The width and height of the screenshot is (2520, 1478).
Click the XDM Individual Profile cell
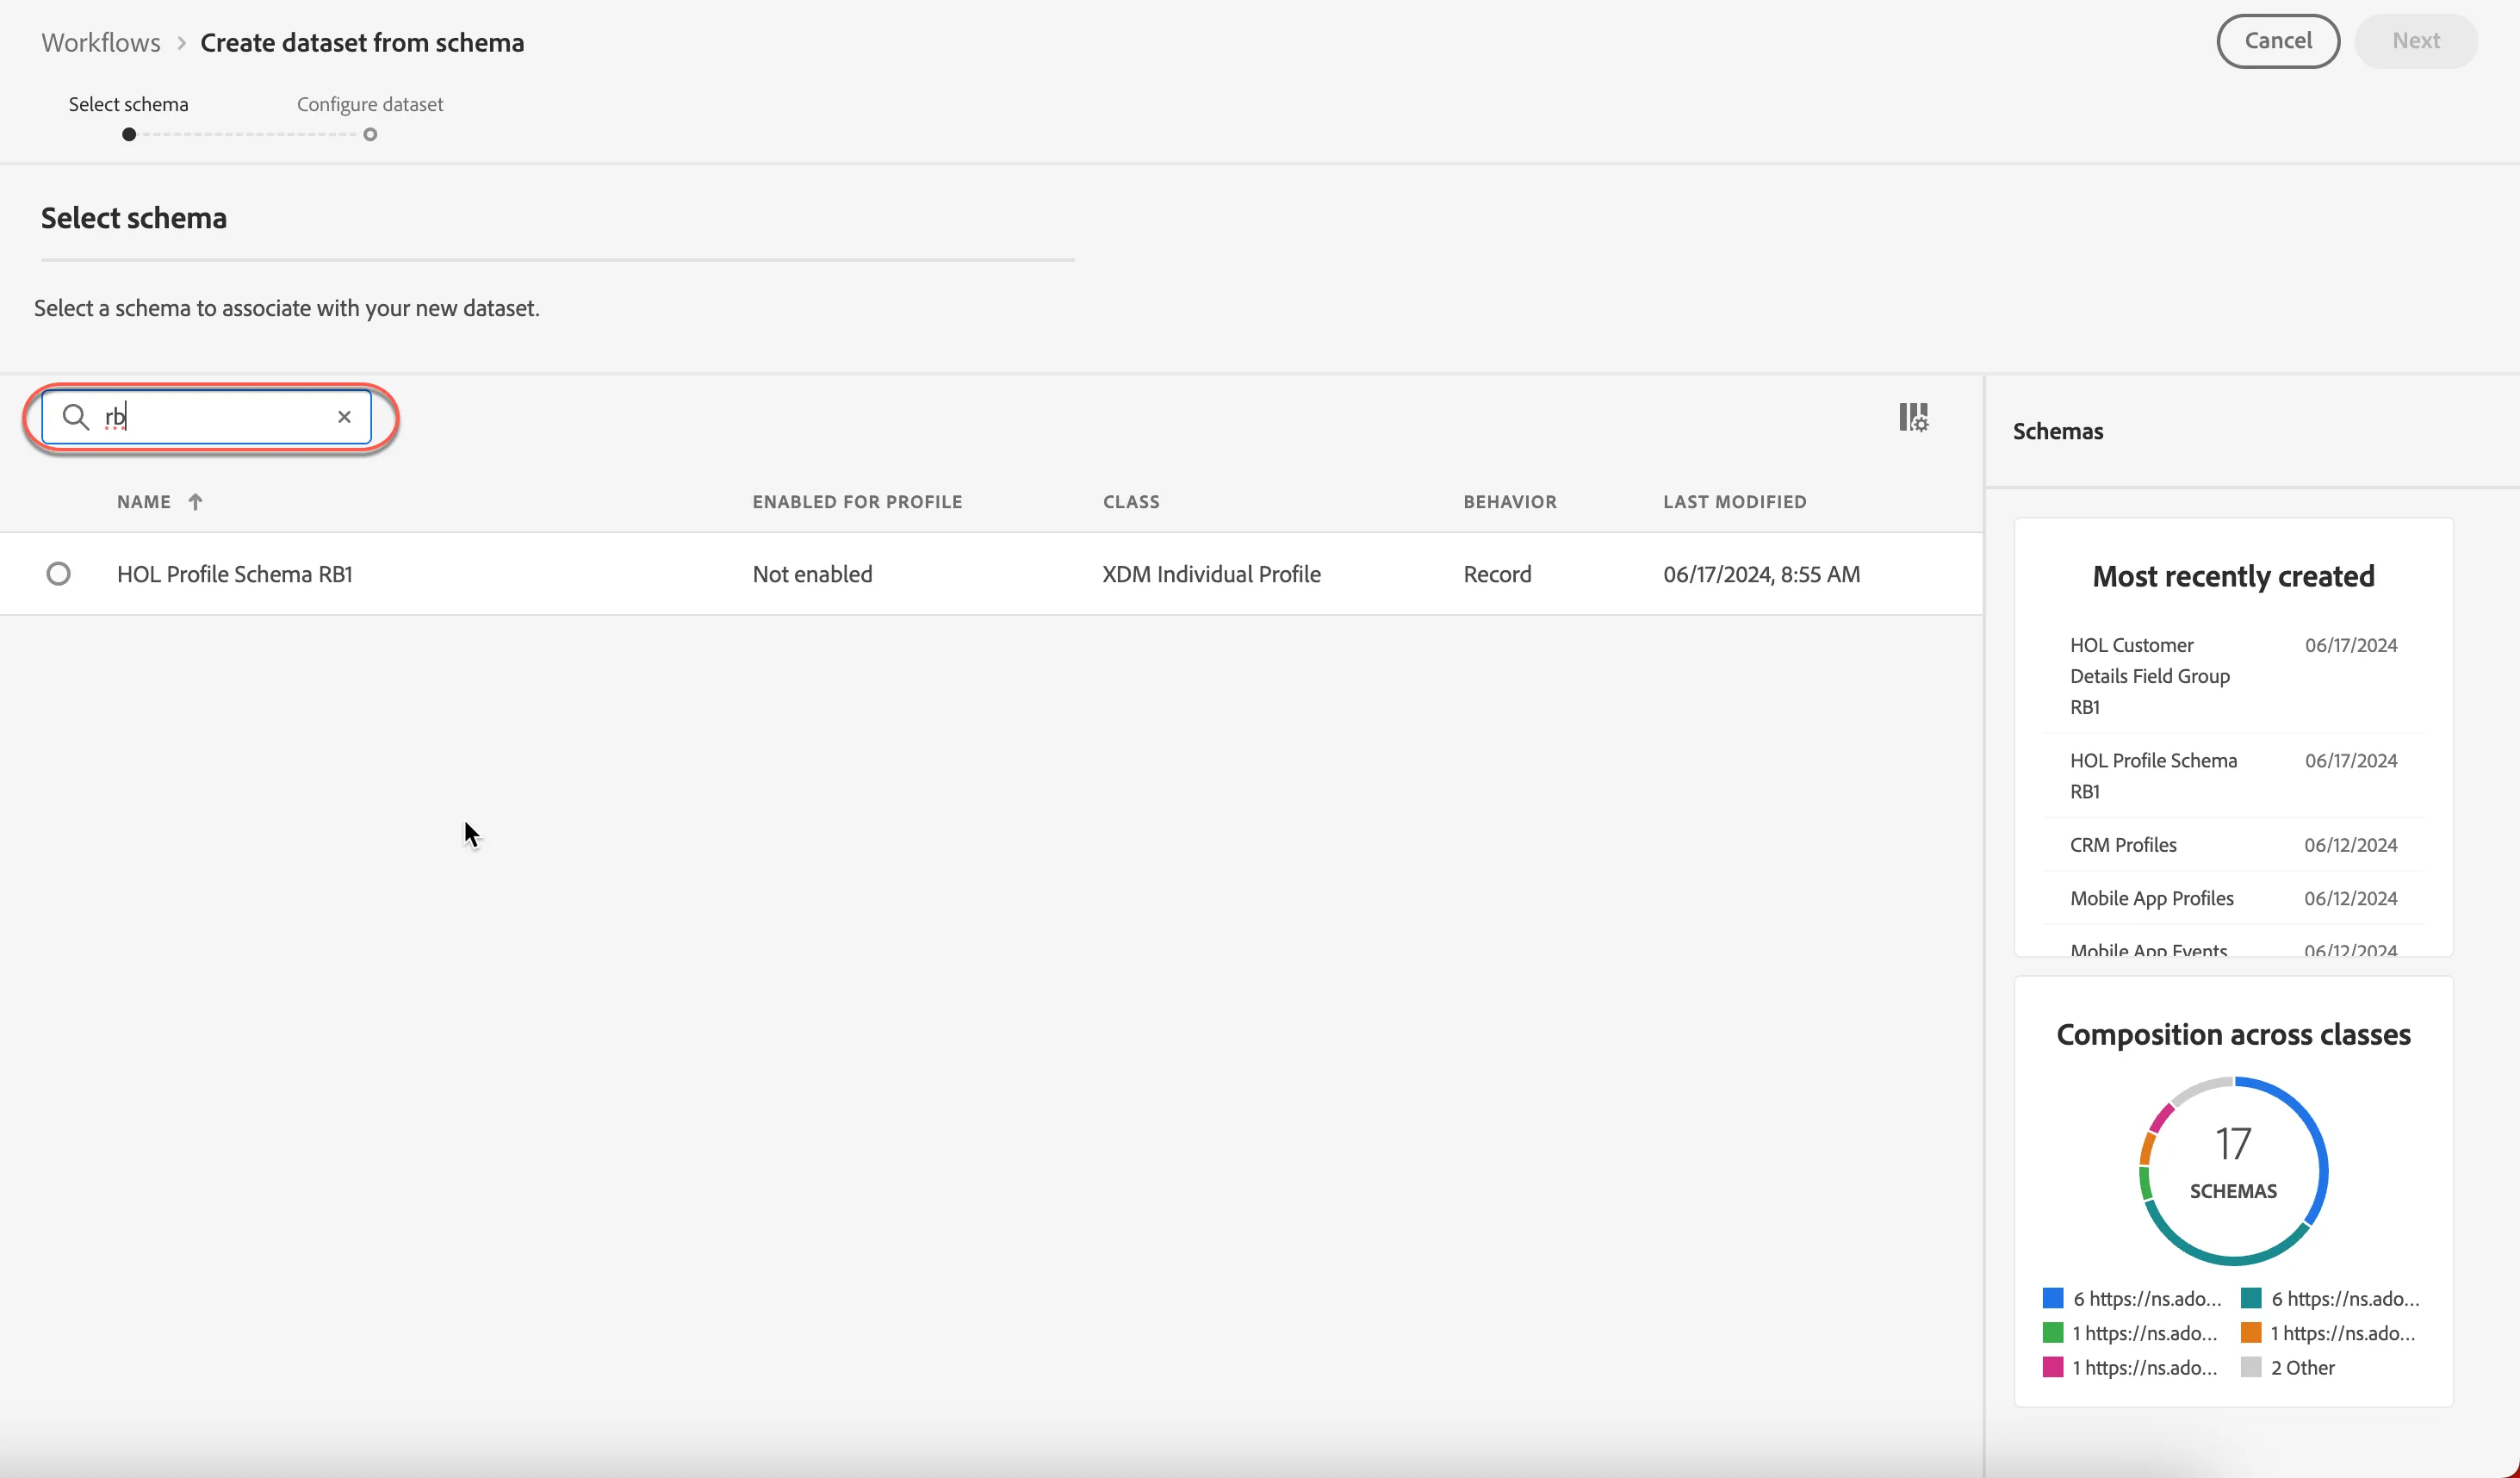[x=1211, y=574]
